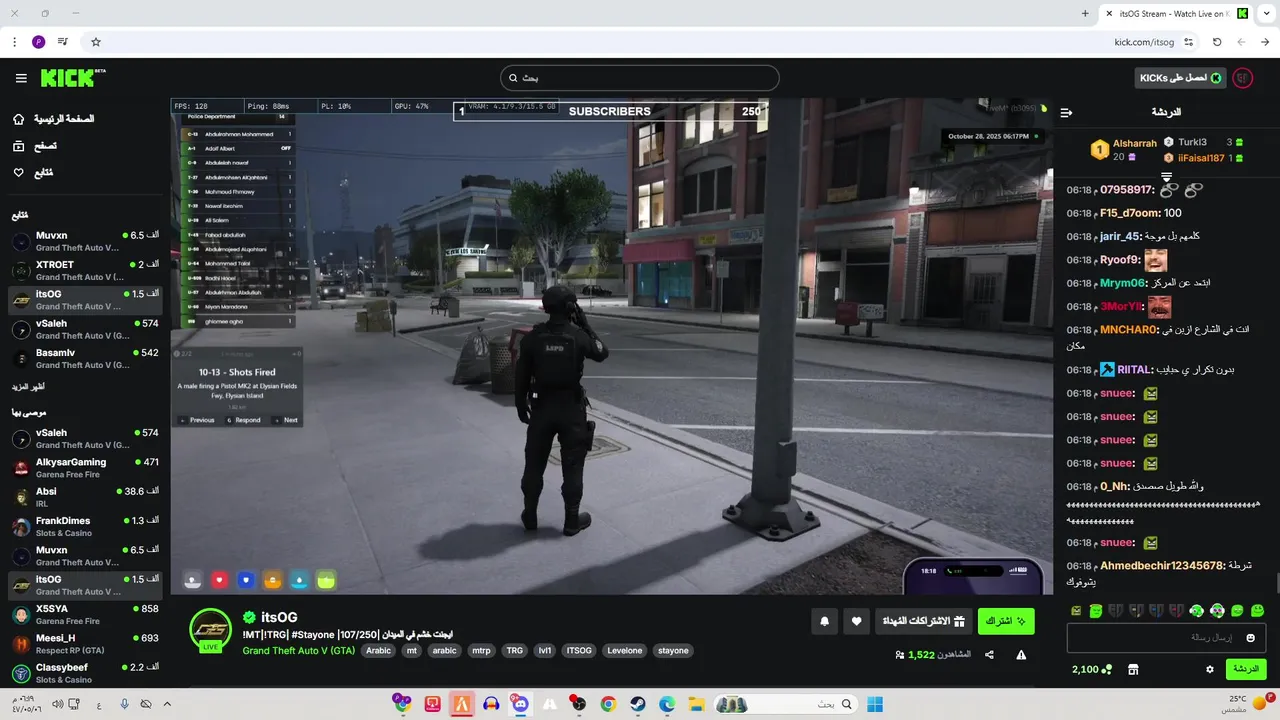Go to Kick home via the logo
1280x720 pixels.
72,78
